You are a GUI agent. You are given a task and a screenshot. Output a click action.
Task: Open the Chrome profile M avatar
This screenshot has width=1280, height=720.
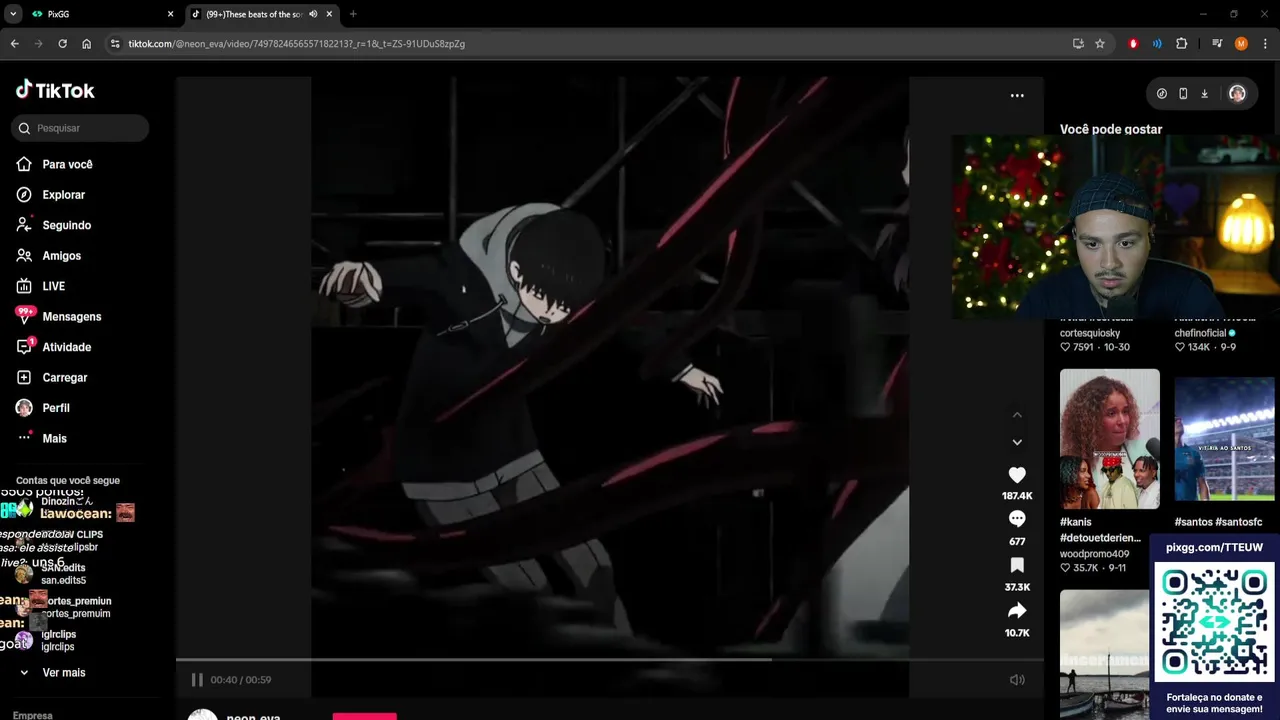pyautogui.click(x=1241, y=44)
